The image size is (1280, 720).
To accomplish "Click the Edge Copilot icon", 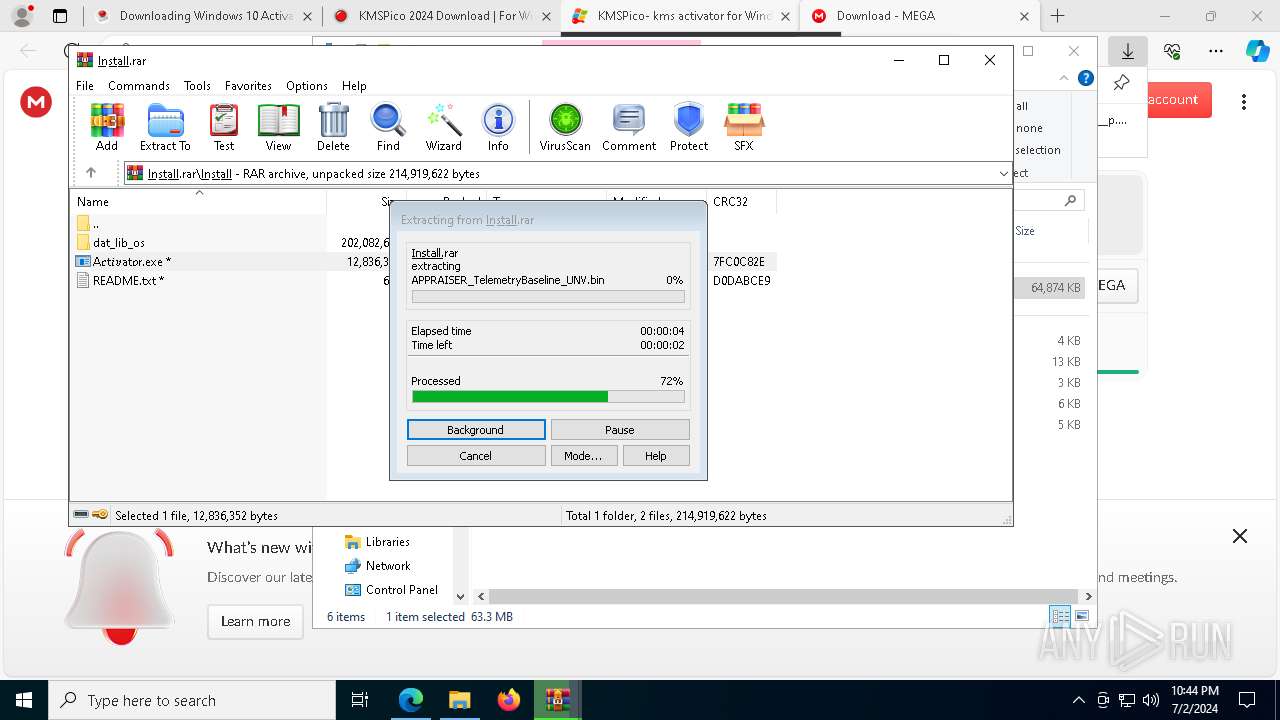I will tap(1257, 51).
